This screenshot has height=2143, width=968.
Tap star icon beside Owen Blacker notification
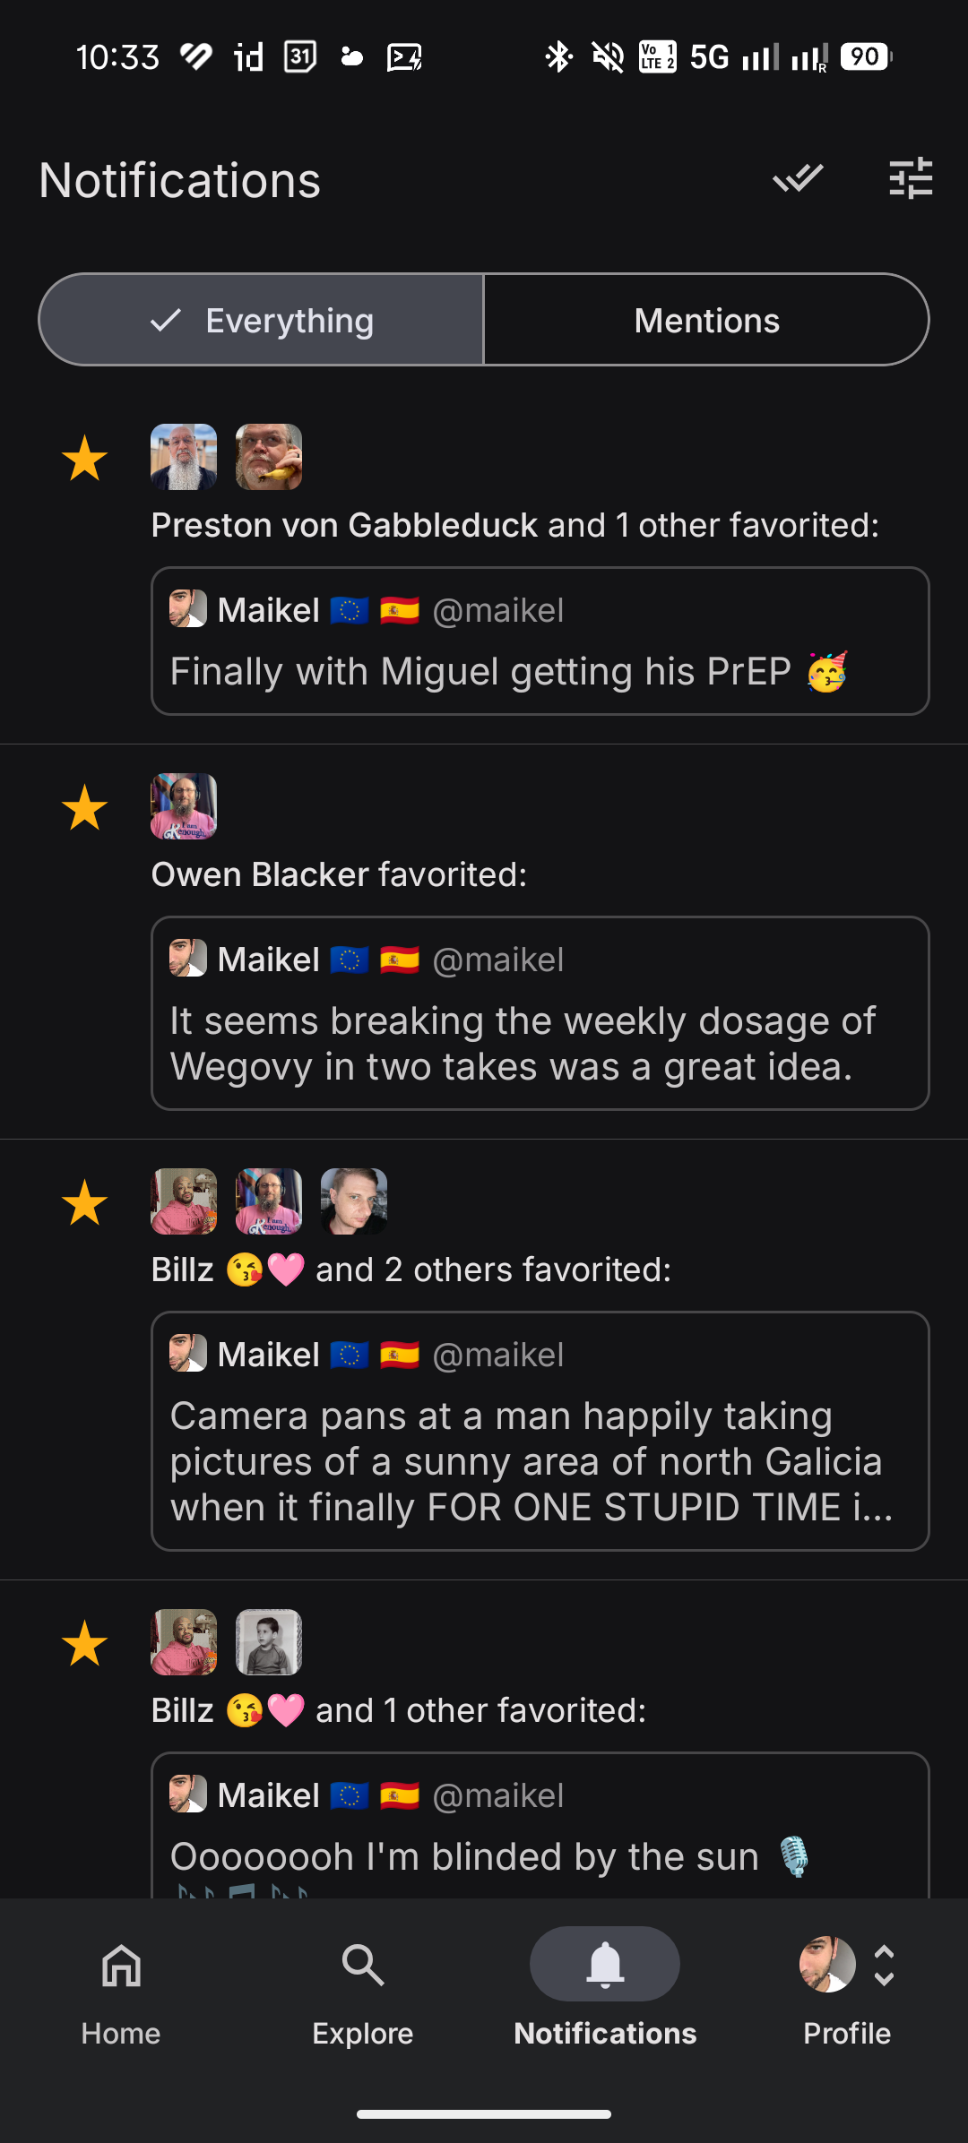coord(85,808)
